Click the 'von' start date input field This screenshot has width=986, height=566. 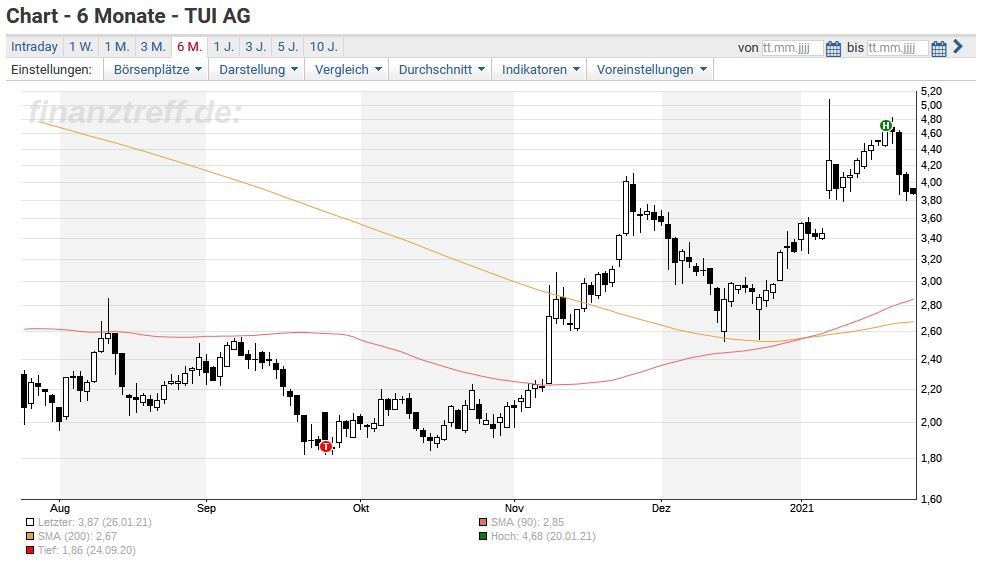[792, 48]
